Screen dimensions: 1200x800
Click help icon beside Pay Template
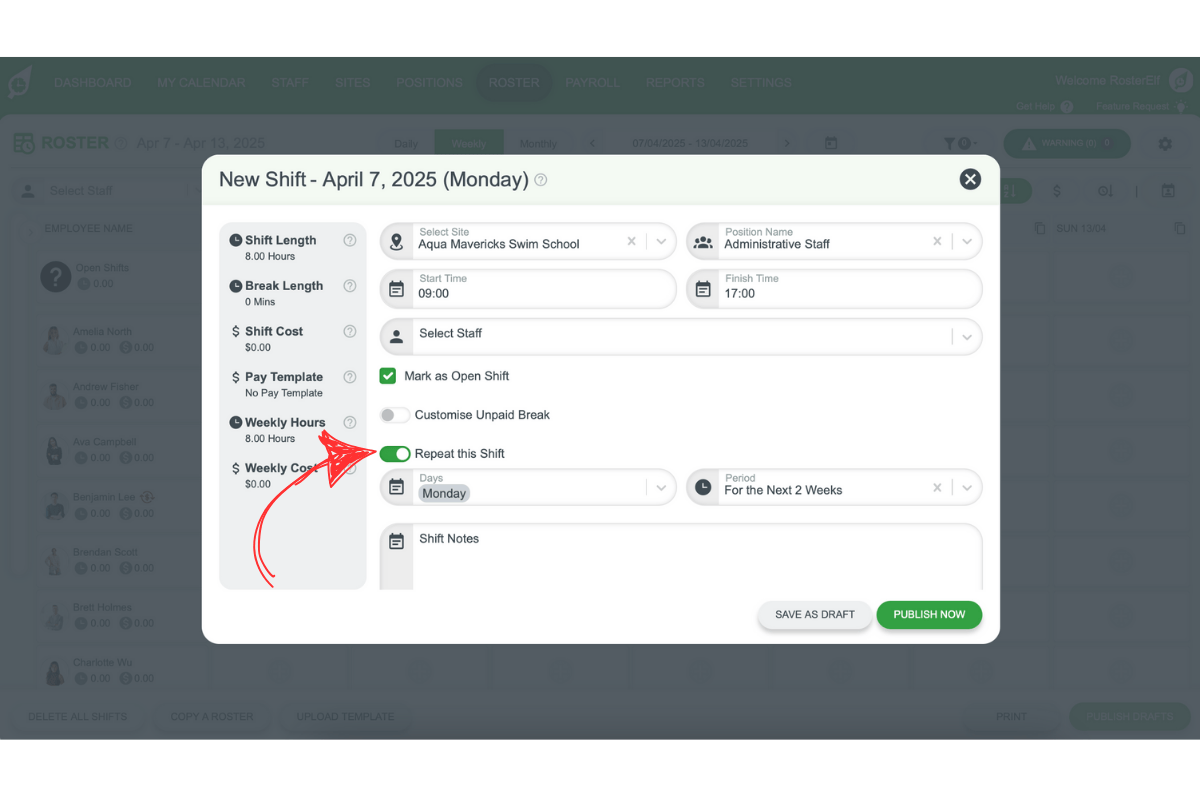pyautogui.click(x=350, y=377)
